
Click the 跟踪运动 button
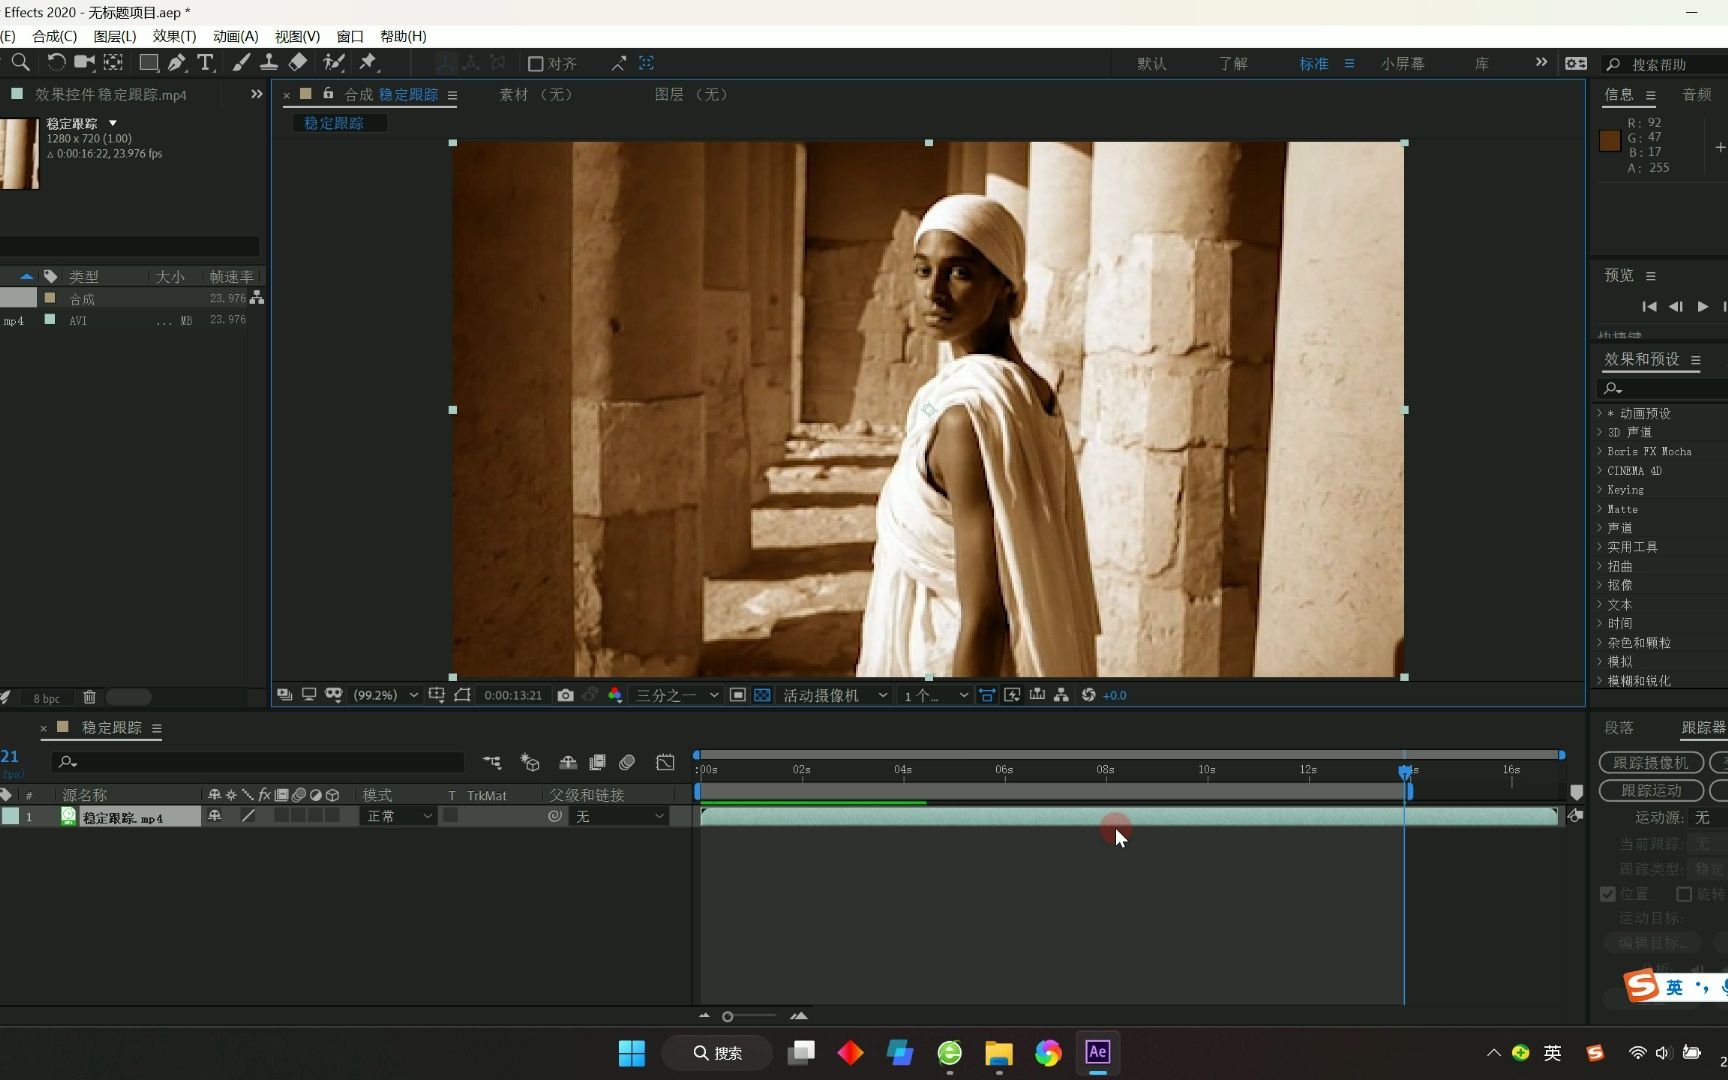pos(1650,790)
